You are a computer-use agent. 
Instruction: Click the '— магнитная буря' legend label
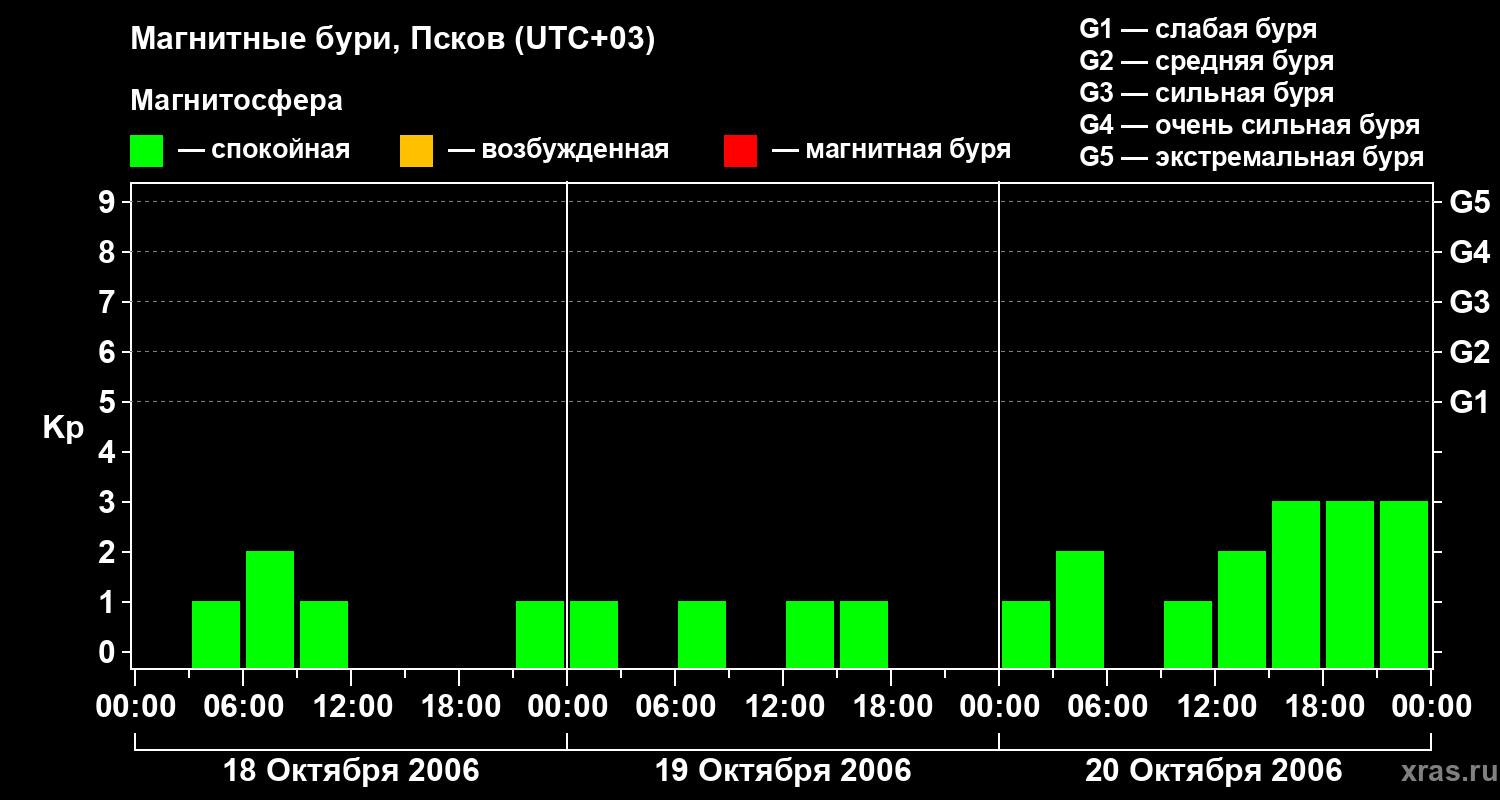pyautogui.click(x=892, y=150)
